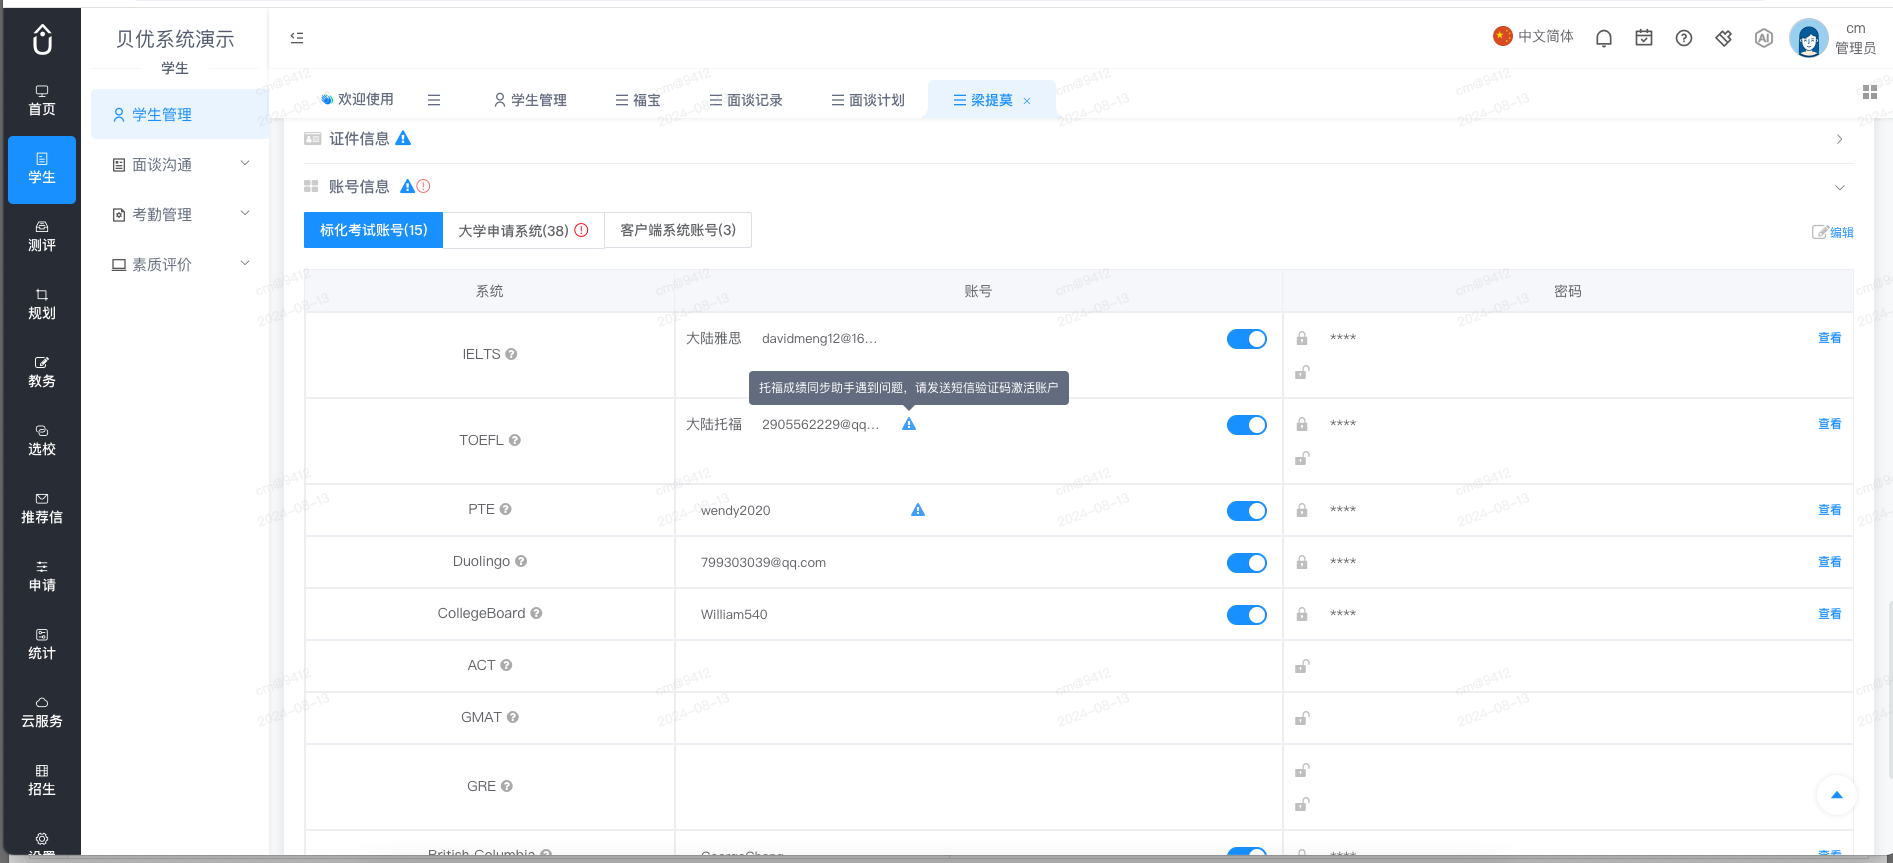Toggle the Duolingo account switch

pyautogui.click(x=1247, y=563)
